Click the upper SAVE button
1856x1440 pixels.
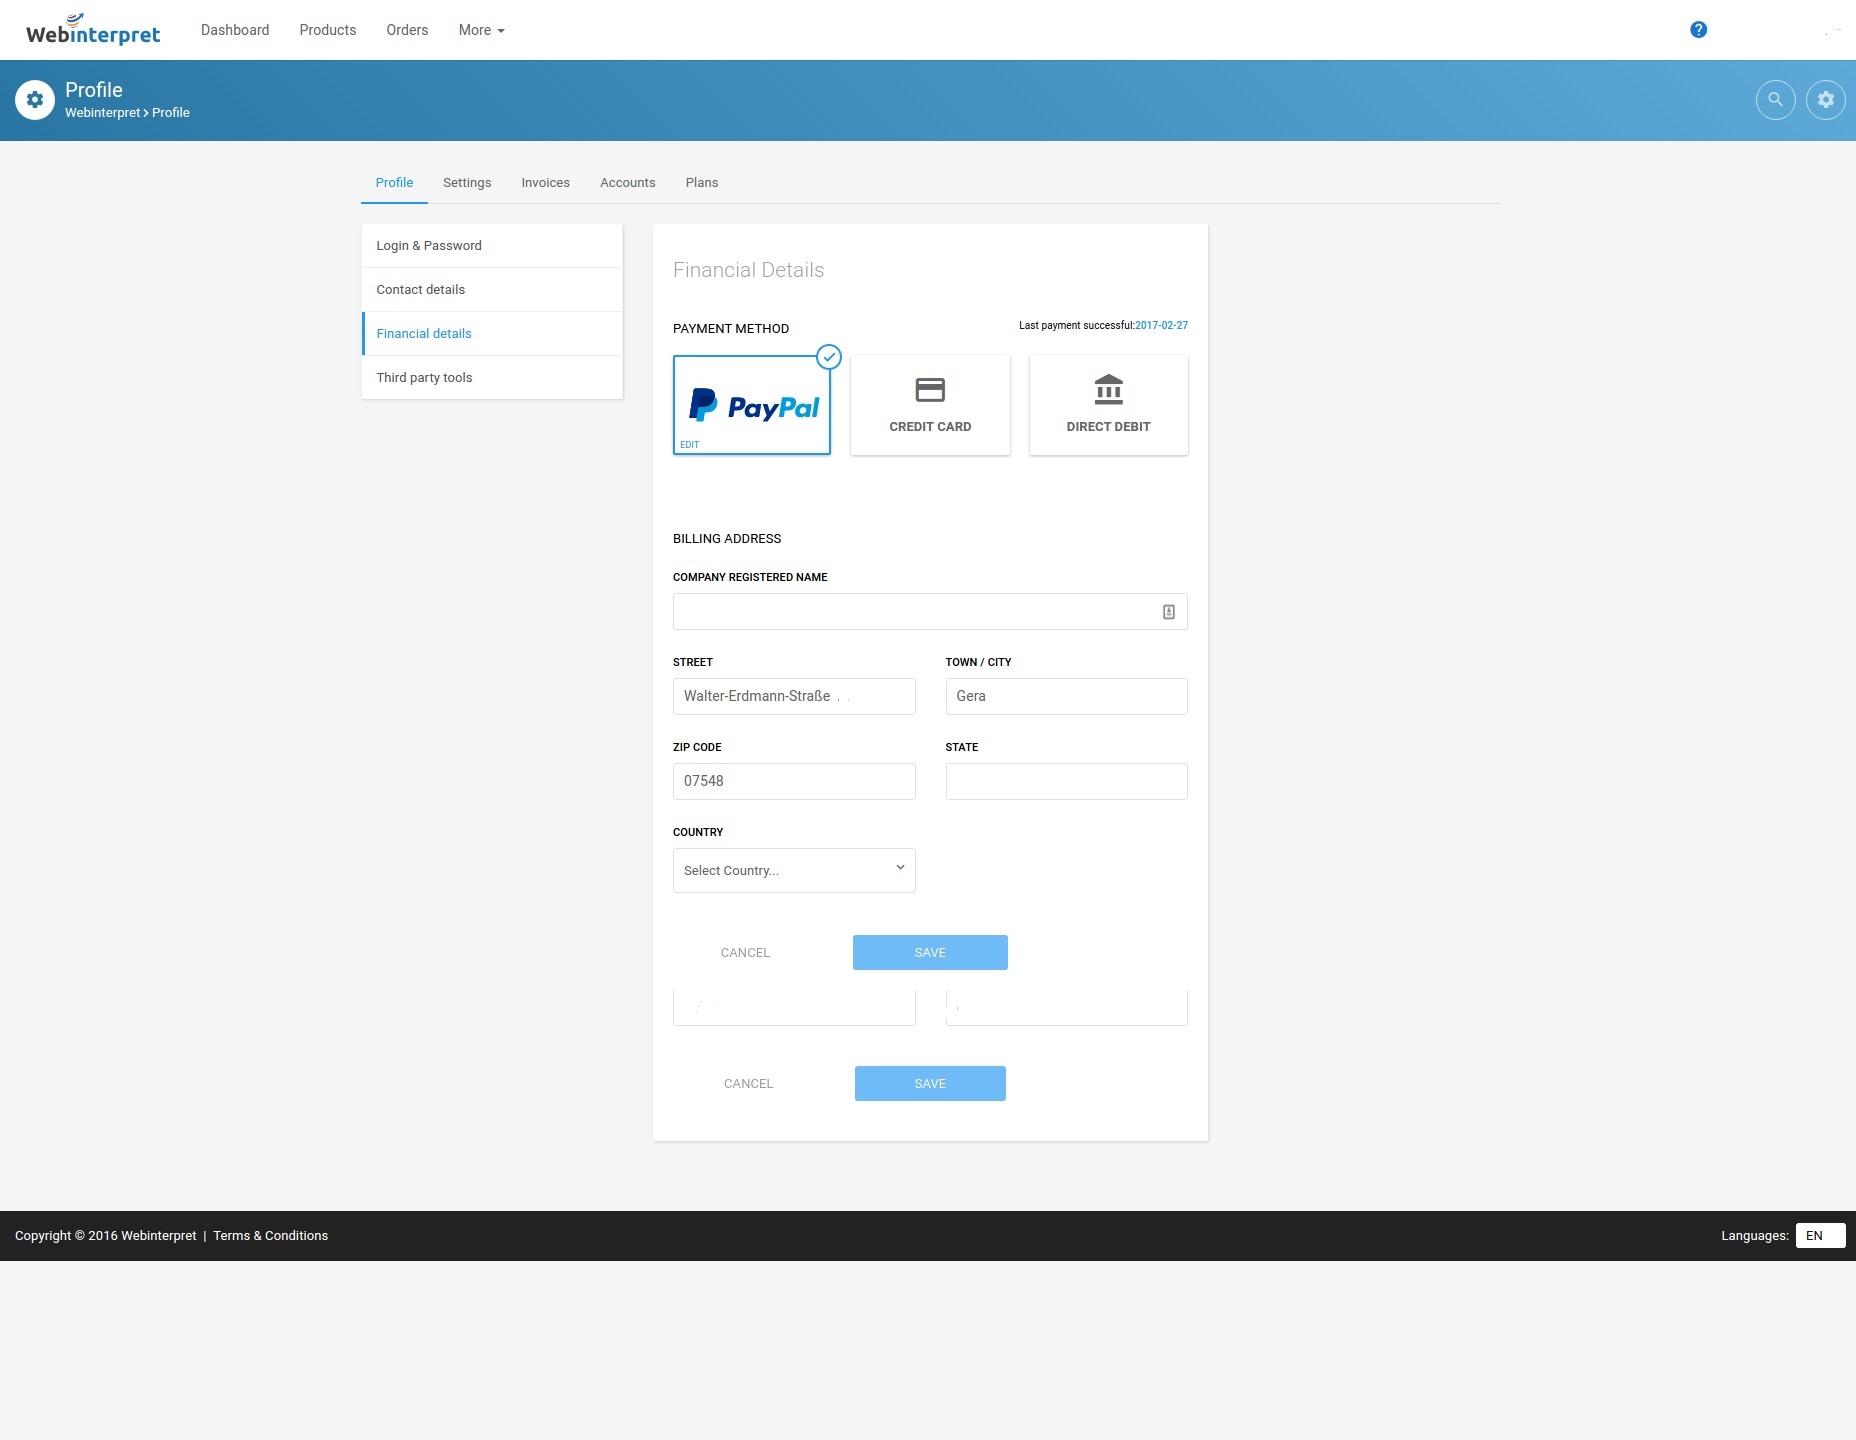click(930, 953)
